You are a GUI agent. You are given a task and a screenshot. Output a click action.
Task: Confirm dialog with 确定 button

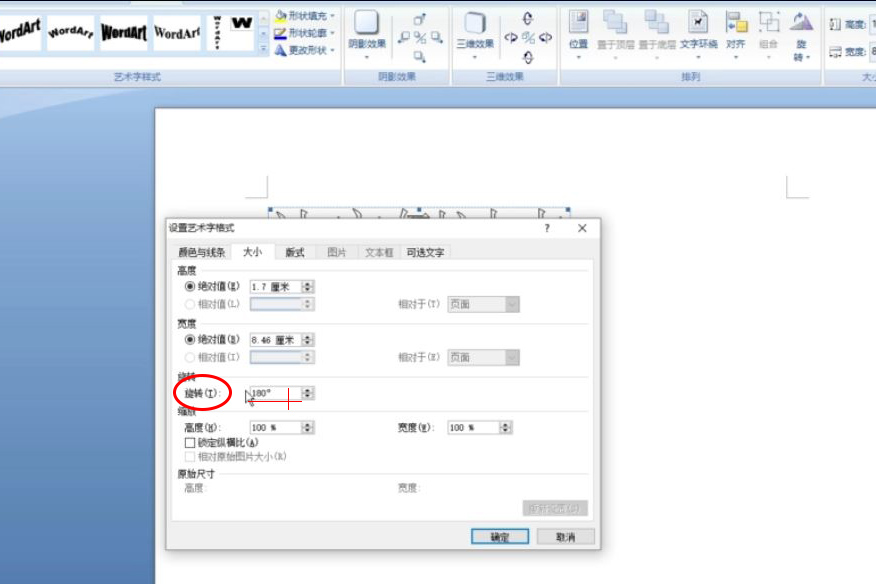[x=499, y=536]
